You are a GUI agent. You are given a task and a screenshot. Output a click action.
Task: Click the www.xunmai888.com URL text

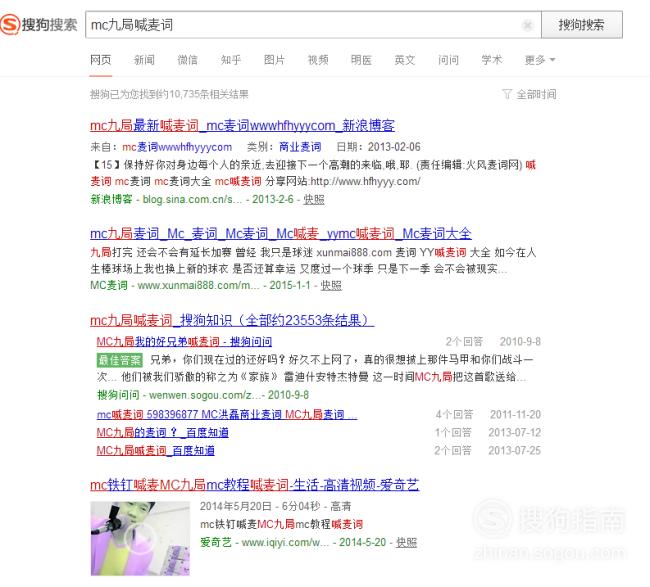tap(199, 285)
